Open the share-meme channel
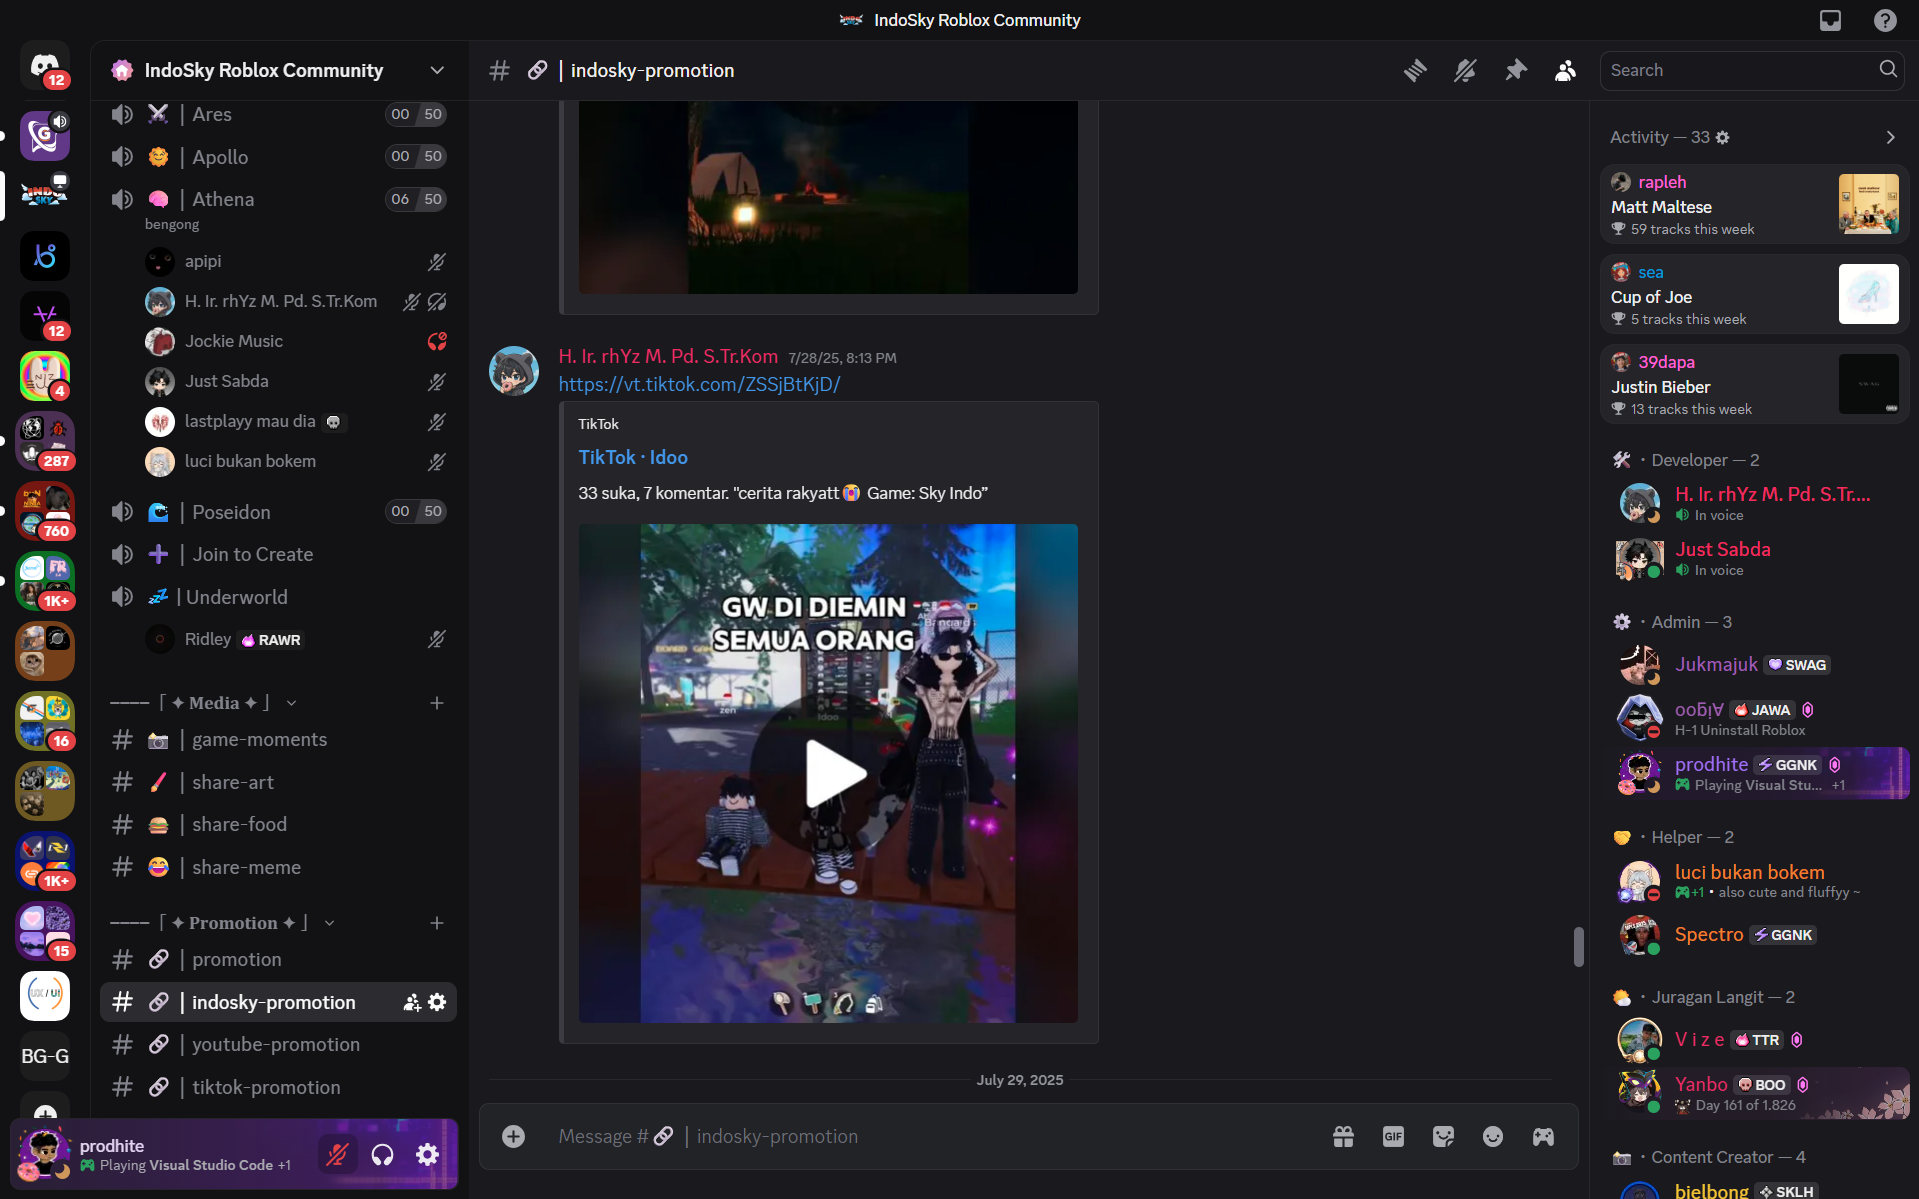The width and height of the screenshot is (1919, 1199). click(278, 868)
